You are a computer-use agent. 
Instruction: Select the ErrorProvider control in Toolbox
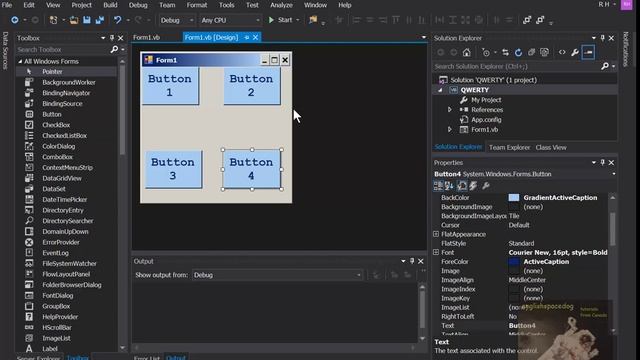click(x=60, y=242)
